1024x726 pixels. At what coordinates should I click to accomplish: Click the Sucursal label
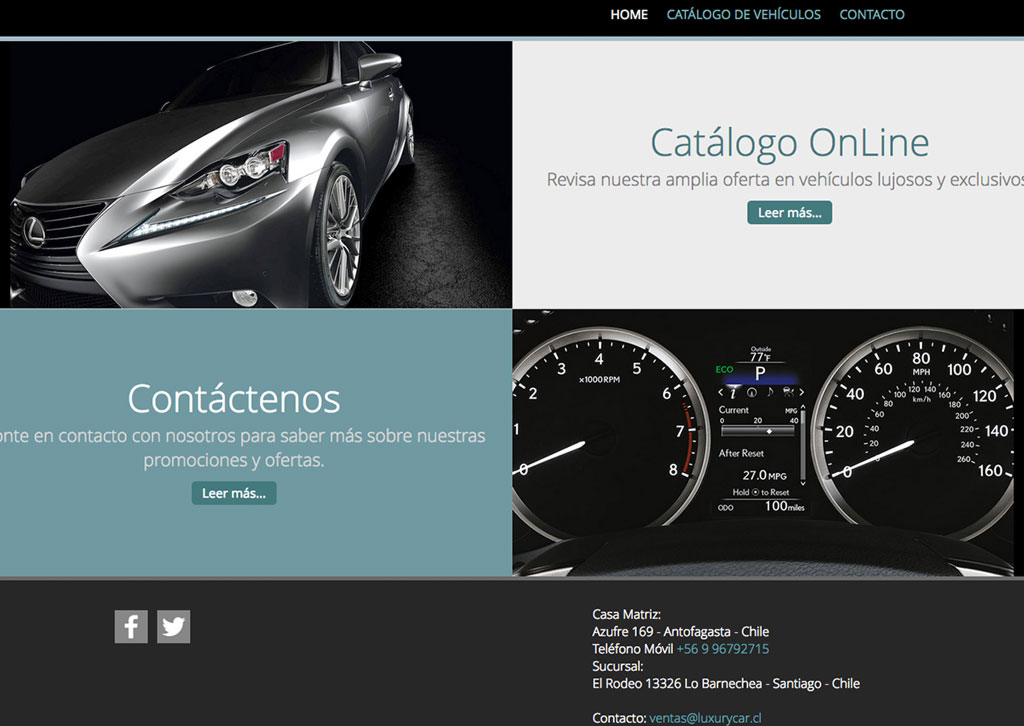tap(618, 666)
